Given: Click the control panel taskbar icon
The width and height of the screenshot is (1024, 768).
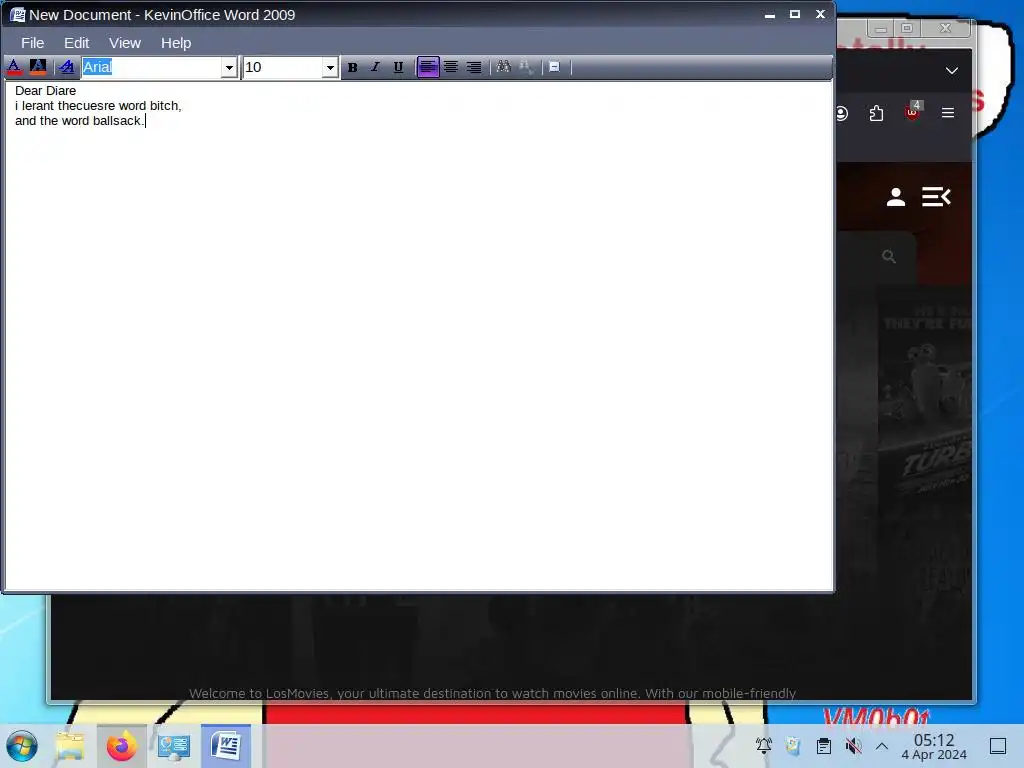Looking at the screenshot, I should 174,746.
